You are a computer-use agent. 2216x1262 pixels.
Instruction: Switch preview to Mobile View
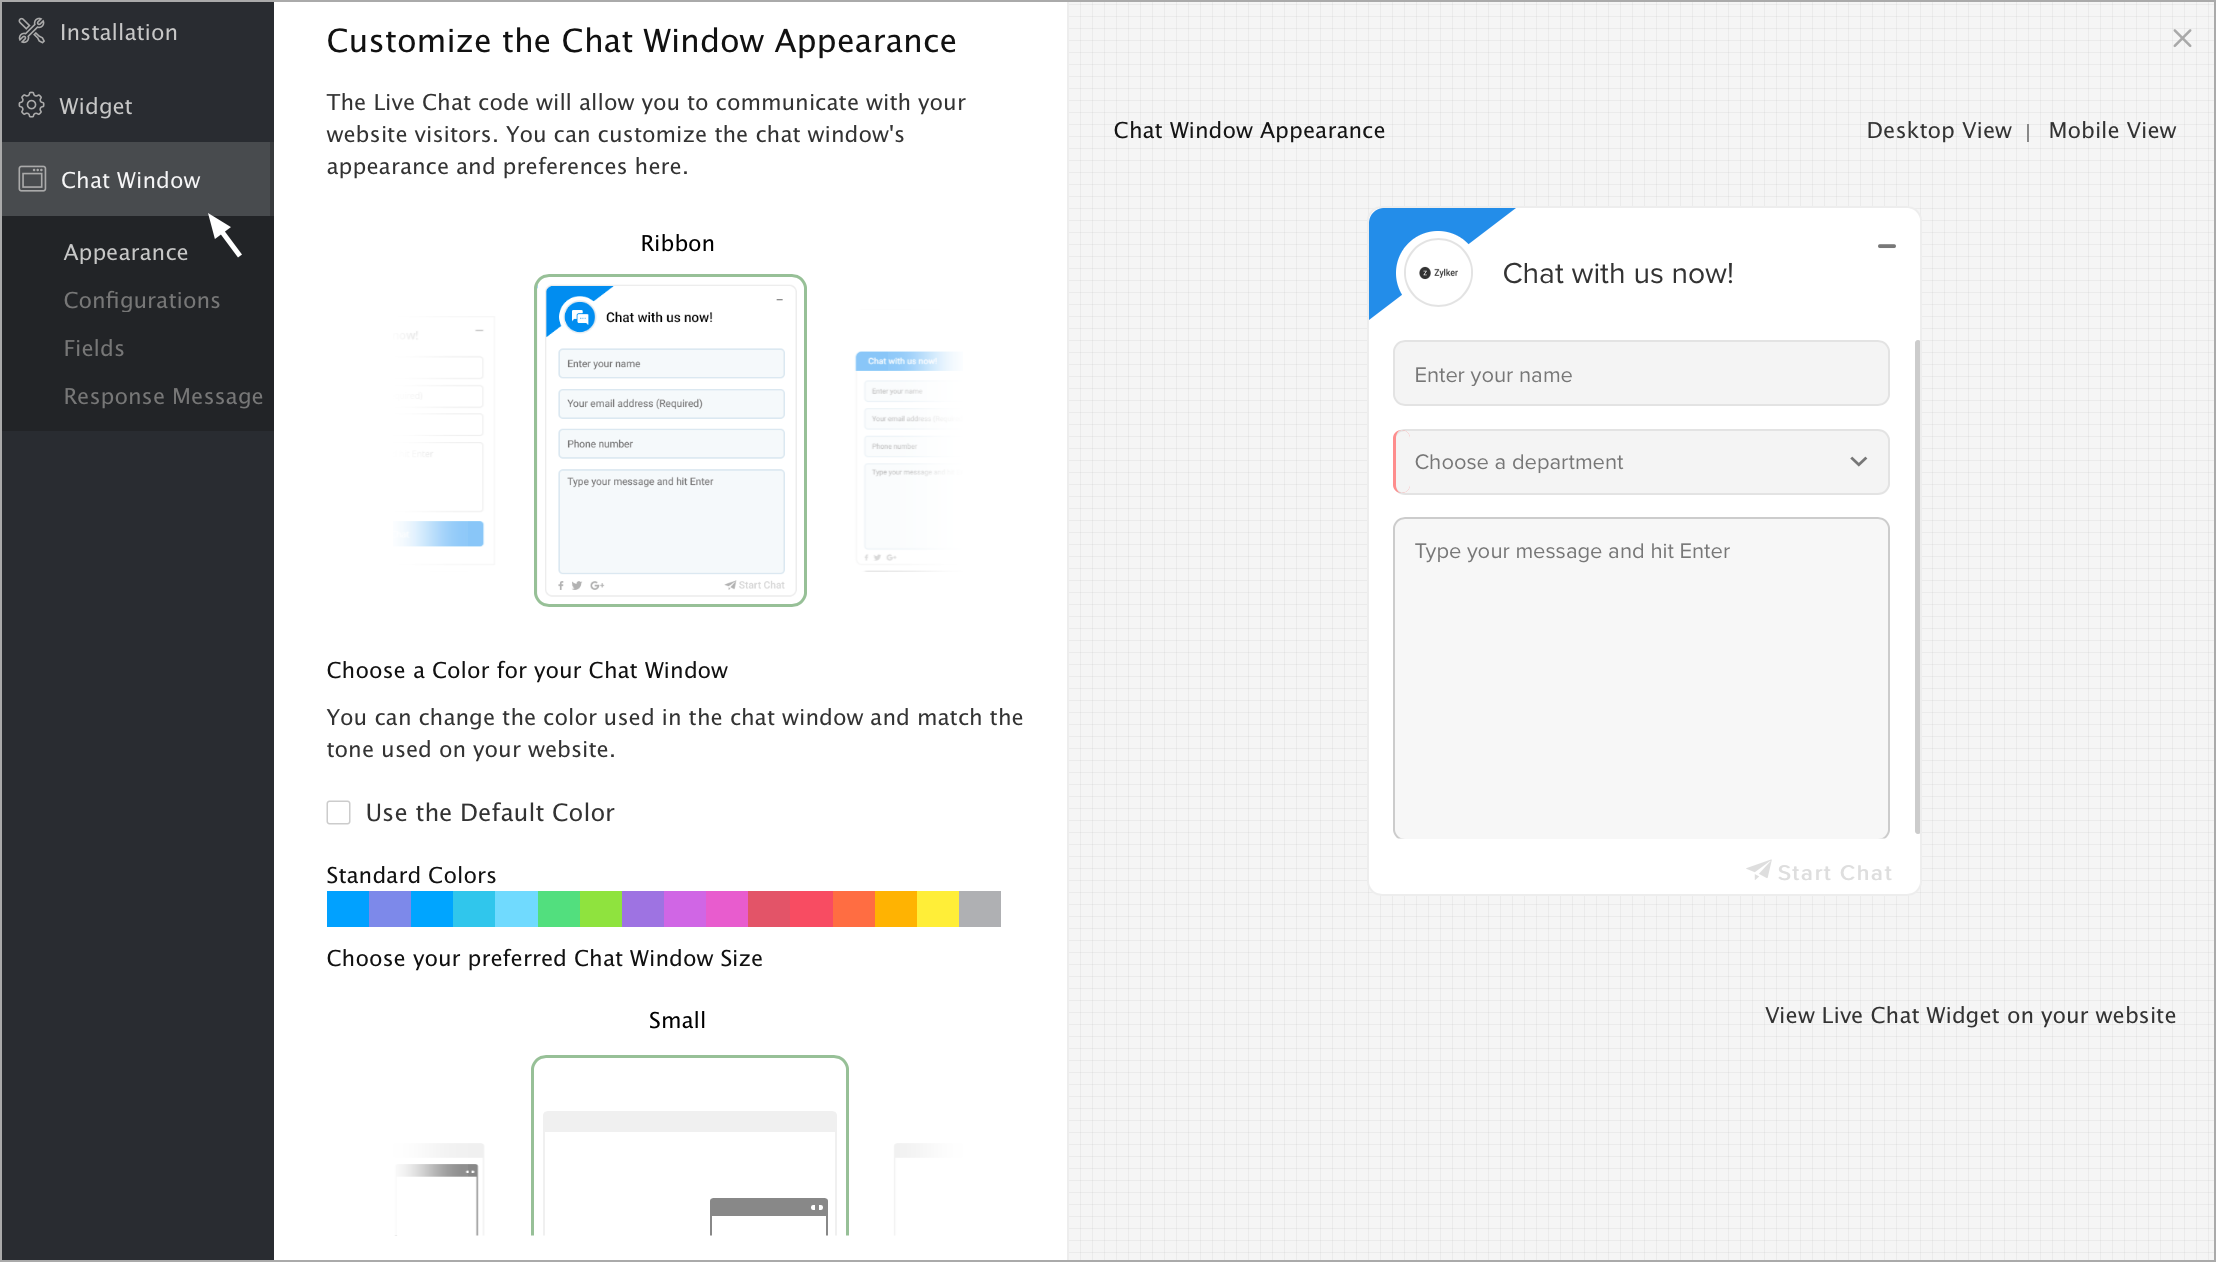2112,130
